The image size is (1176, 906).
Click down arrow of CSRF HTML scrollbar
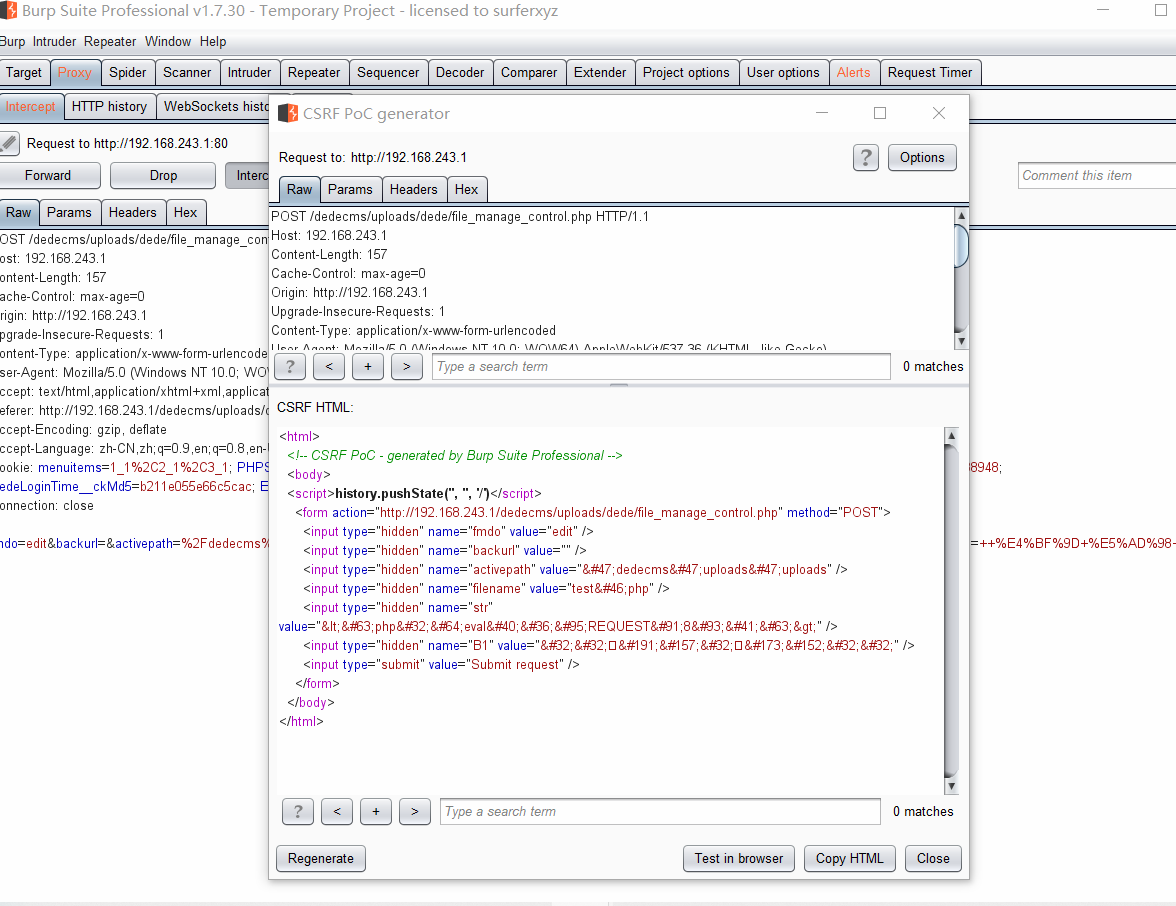(951, 786)
